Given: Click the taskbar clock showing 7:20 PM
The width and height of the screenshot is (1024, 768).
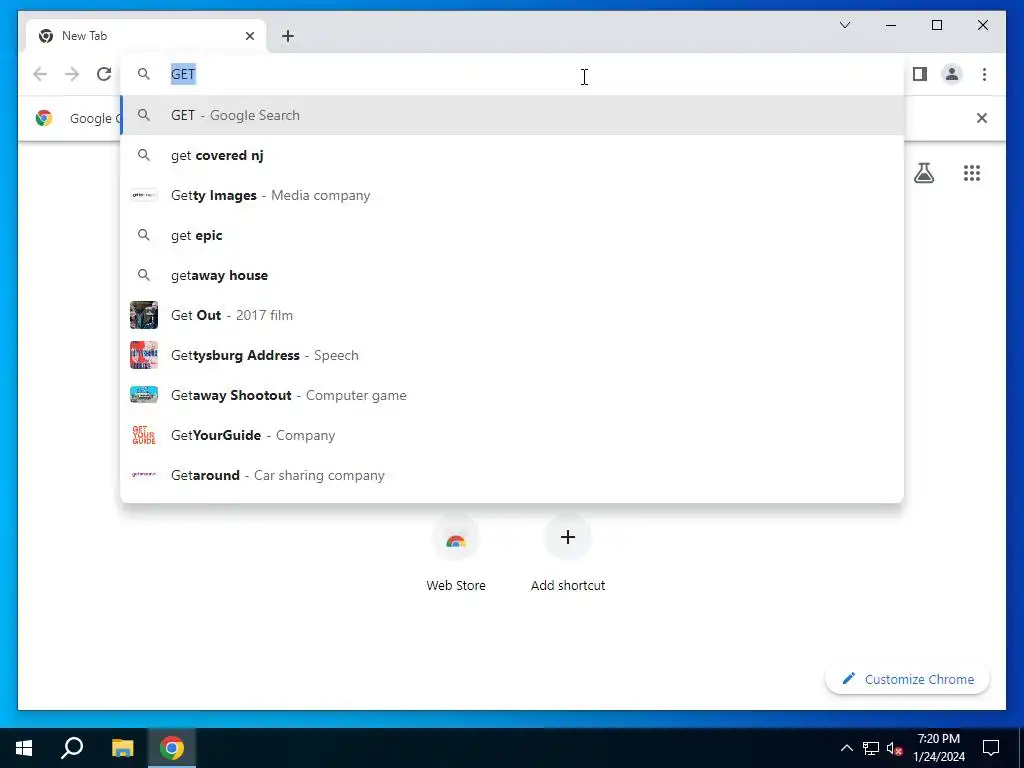Looking at the screenshot, I should coord(938,748).
